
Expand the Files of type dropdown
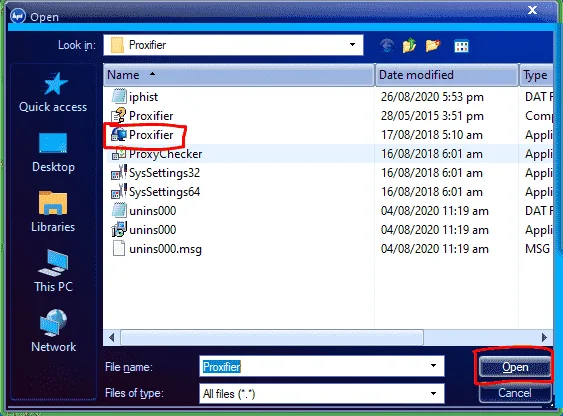pyautogui.click(x=433, y=393)
